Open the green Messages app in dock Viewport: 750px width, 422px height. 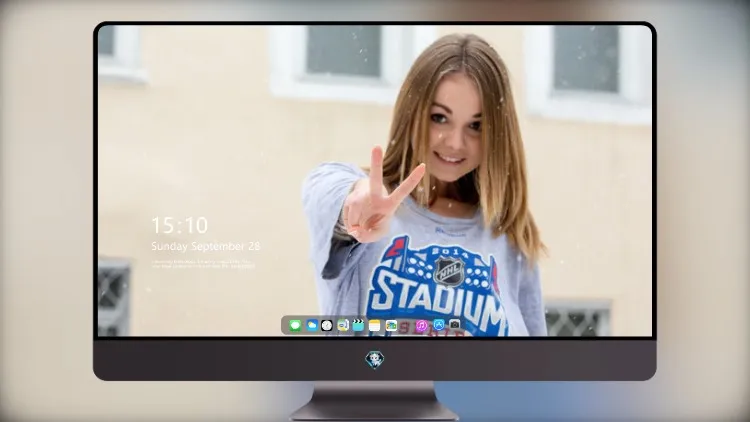tap(295, 325)
